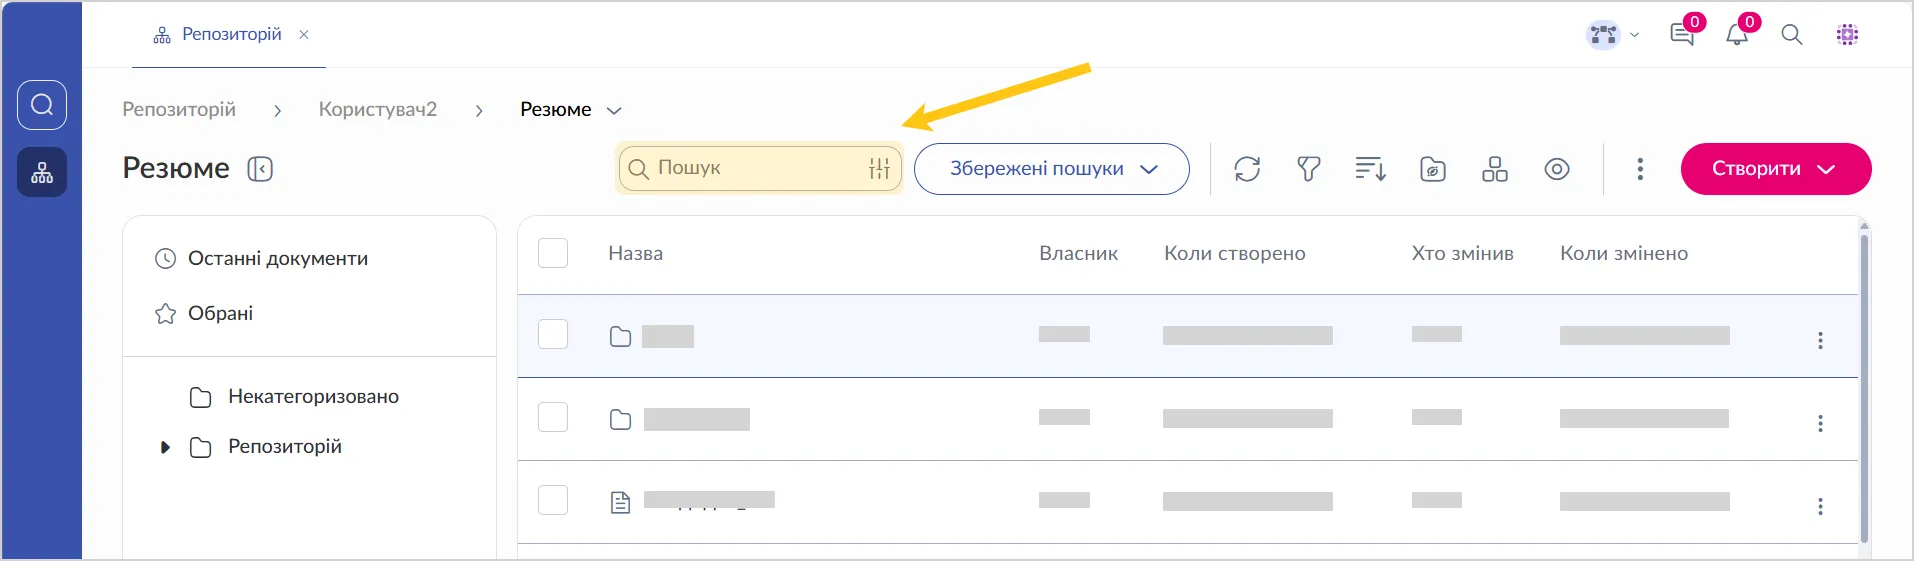
Task: Open Останні документи in side panel
Action: pos(277,259)
